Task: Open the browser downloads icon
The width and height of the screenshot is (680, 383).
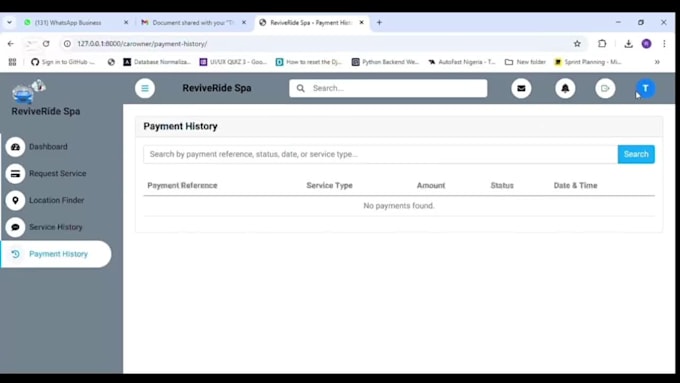Action: 628,44
